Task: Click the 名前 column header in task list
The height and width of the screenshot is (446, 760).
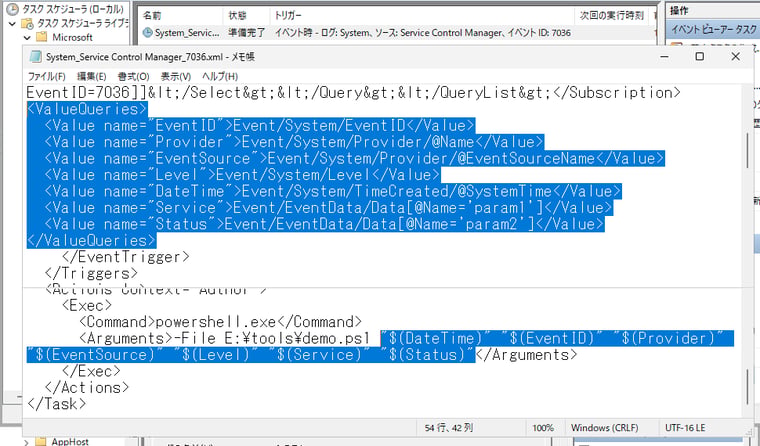Action: 152,16
